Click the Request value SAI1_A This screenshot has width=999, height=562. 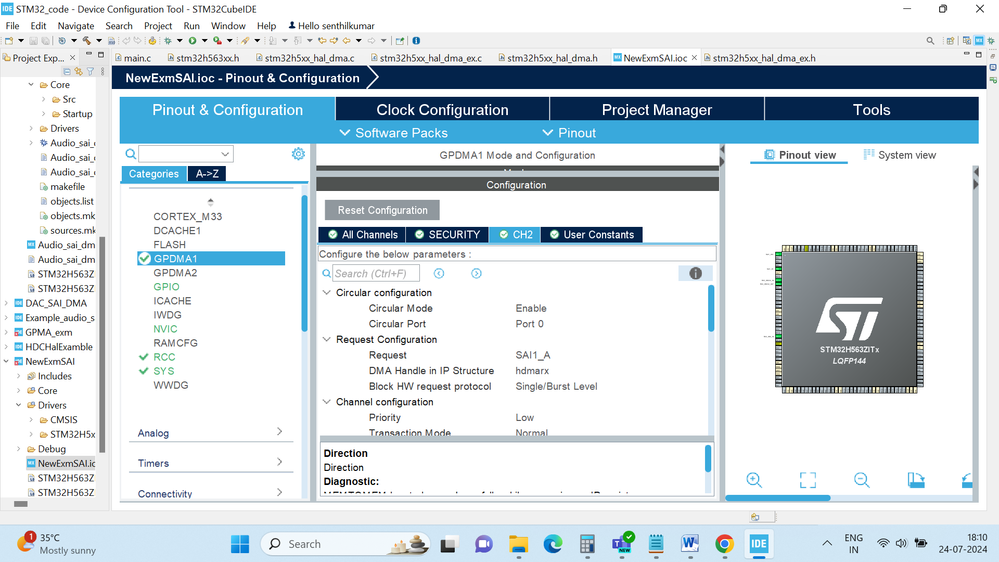click(x=533, y=355)
